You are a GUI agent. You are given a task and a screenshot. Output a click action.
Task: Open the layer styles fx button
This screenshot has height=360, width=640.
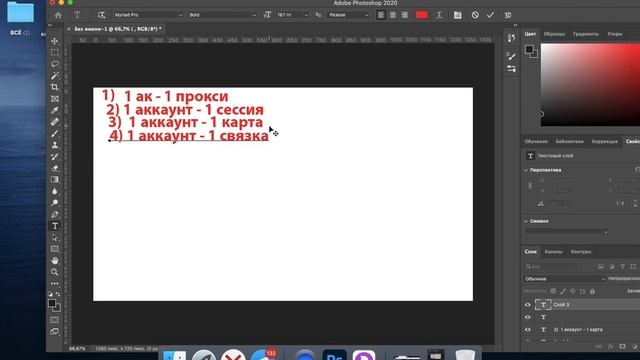click(611, 347)
